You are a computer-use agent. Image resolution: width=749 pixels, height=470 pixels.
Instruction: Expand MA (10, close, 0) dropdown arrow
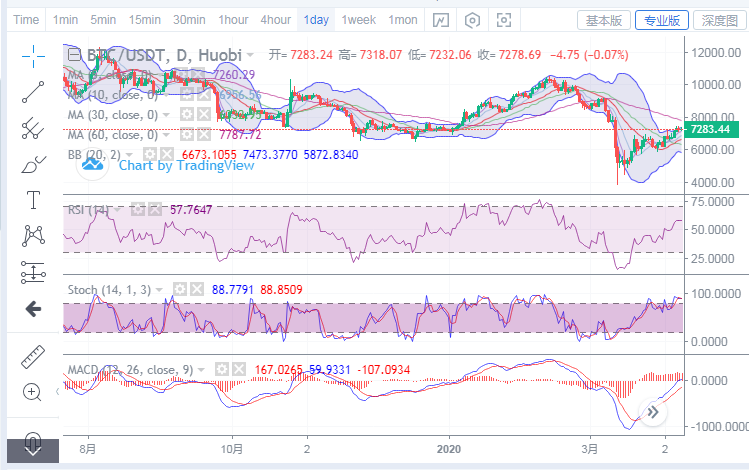pos(166,95)
